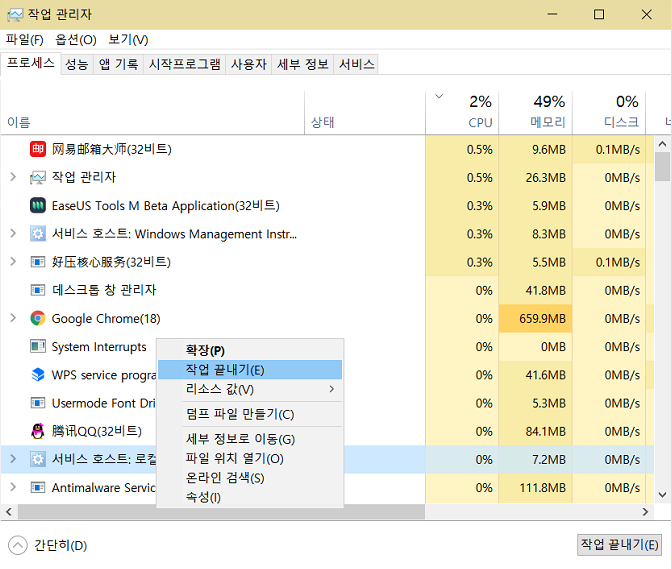Expand the 작업 관리자 process group

click(13, 177)
